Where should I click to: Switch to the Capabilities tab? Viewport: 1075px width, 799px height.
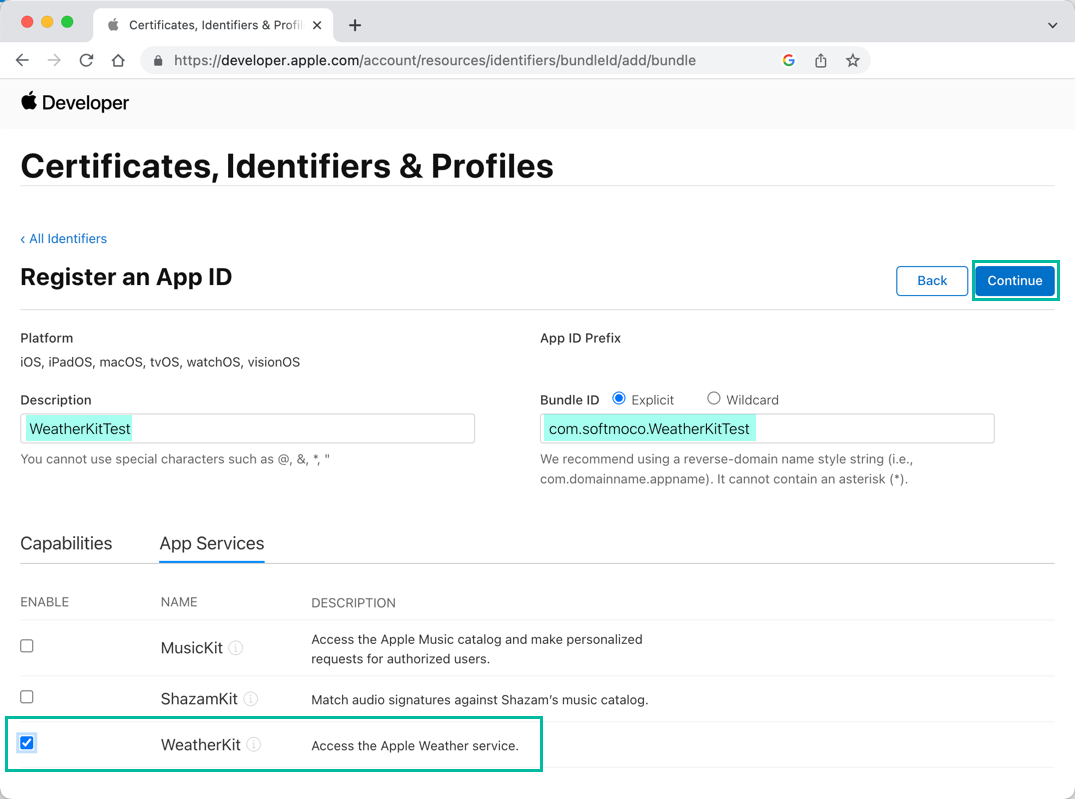coord(66,543)
